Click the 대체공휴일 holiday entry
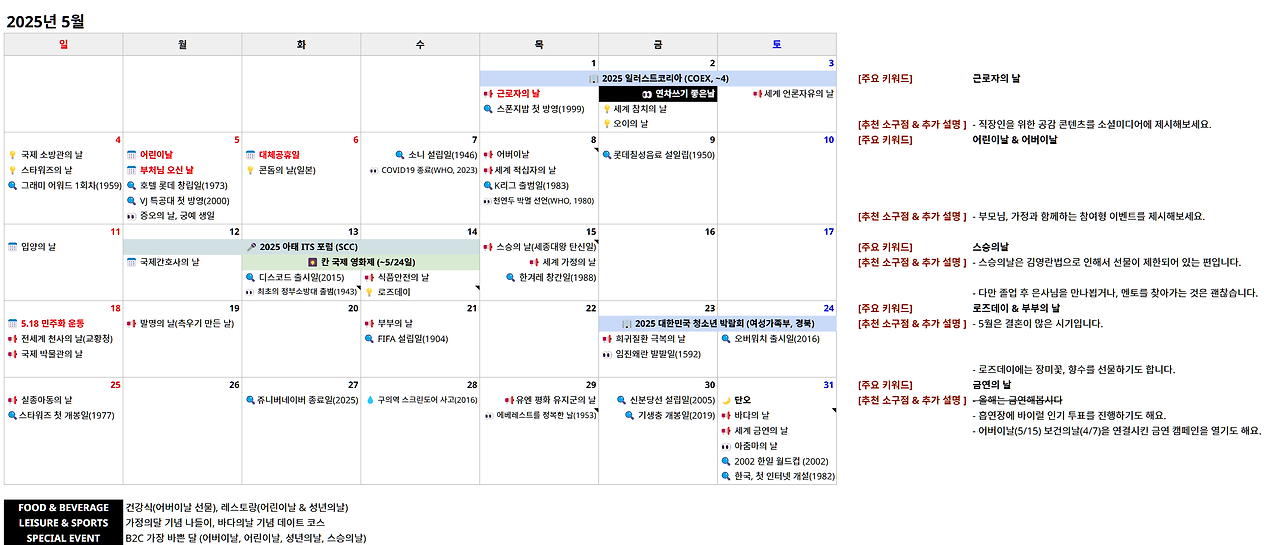Image resolution: width=1280 pixels, height=545 pixels. pos(279,155)
